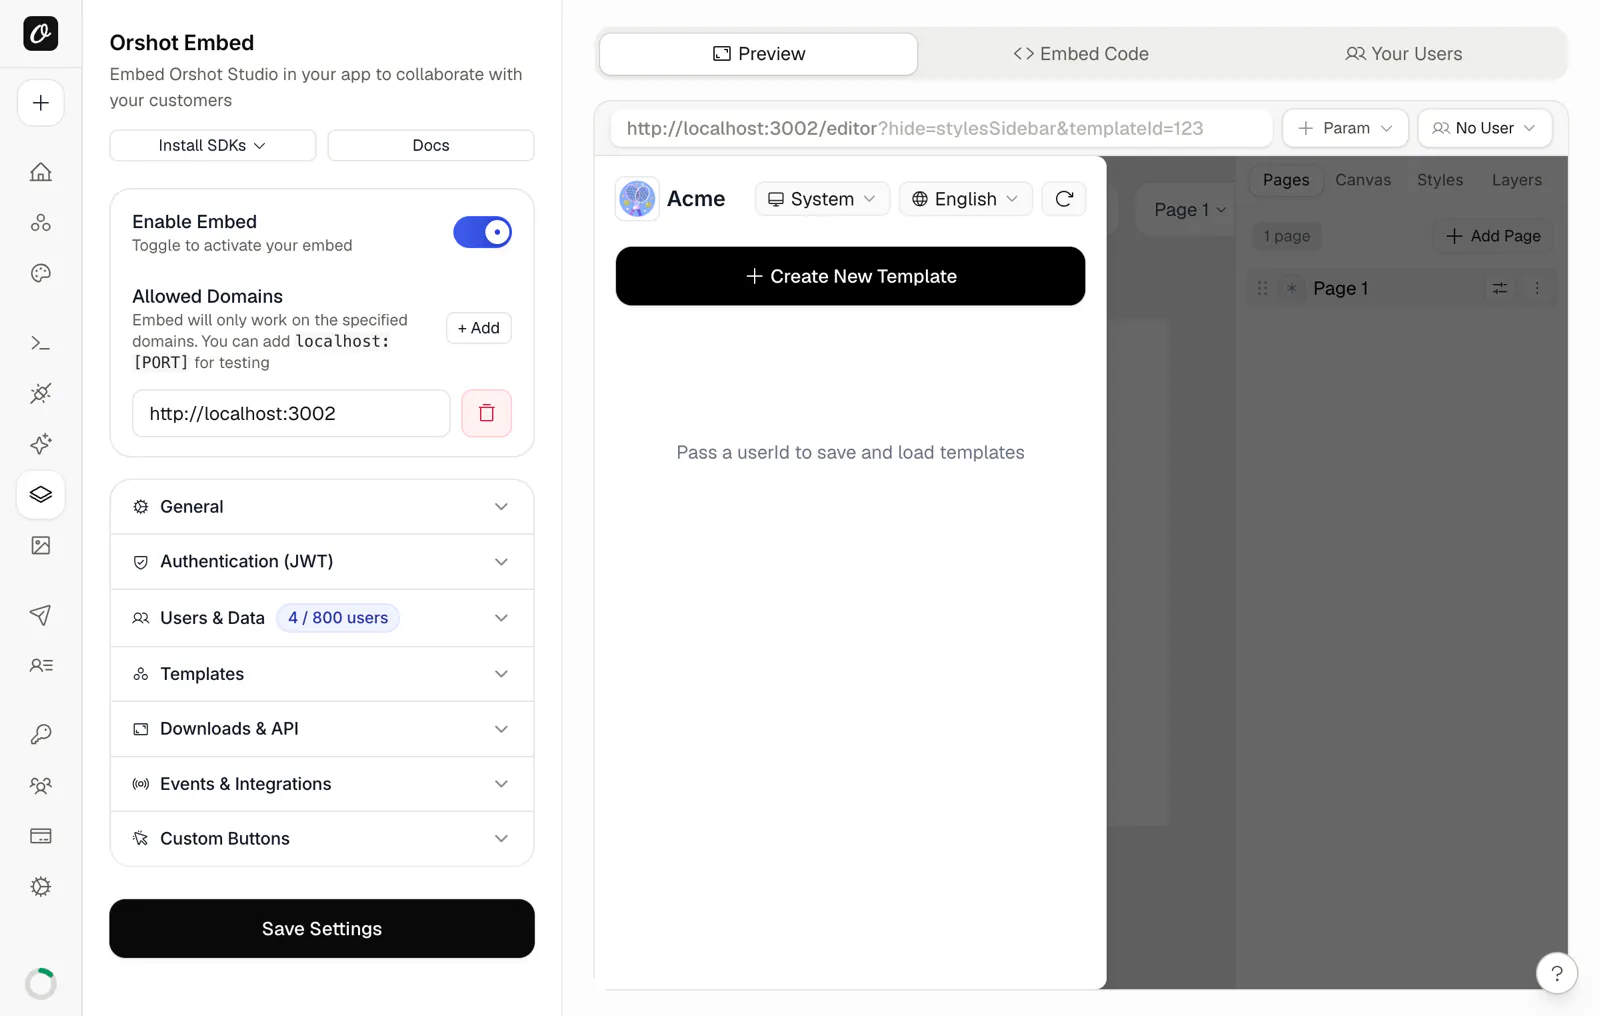The image size is (1600, 1016).
Task: Open the Install SDKs dropdown
Action: point(213,145)
